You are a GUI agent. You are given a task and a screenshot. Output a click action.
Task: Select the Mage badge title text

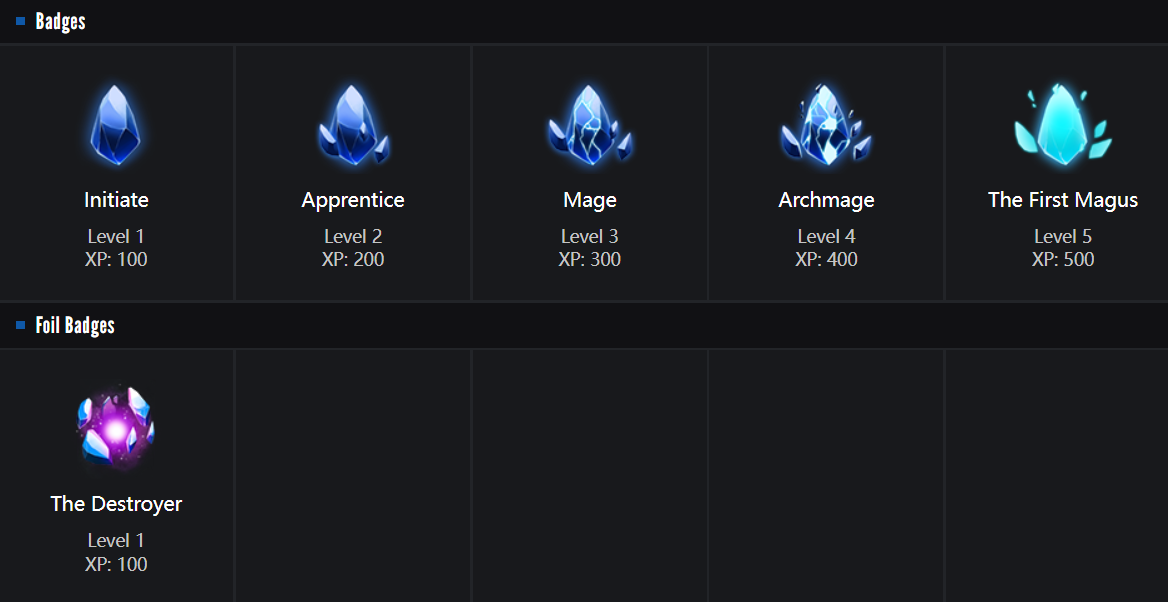pos(590,200)
